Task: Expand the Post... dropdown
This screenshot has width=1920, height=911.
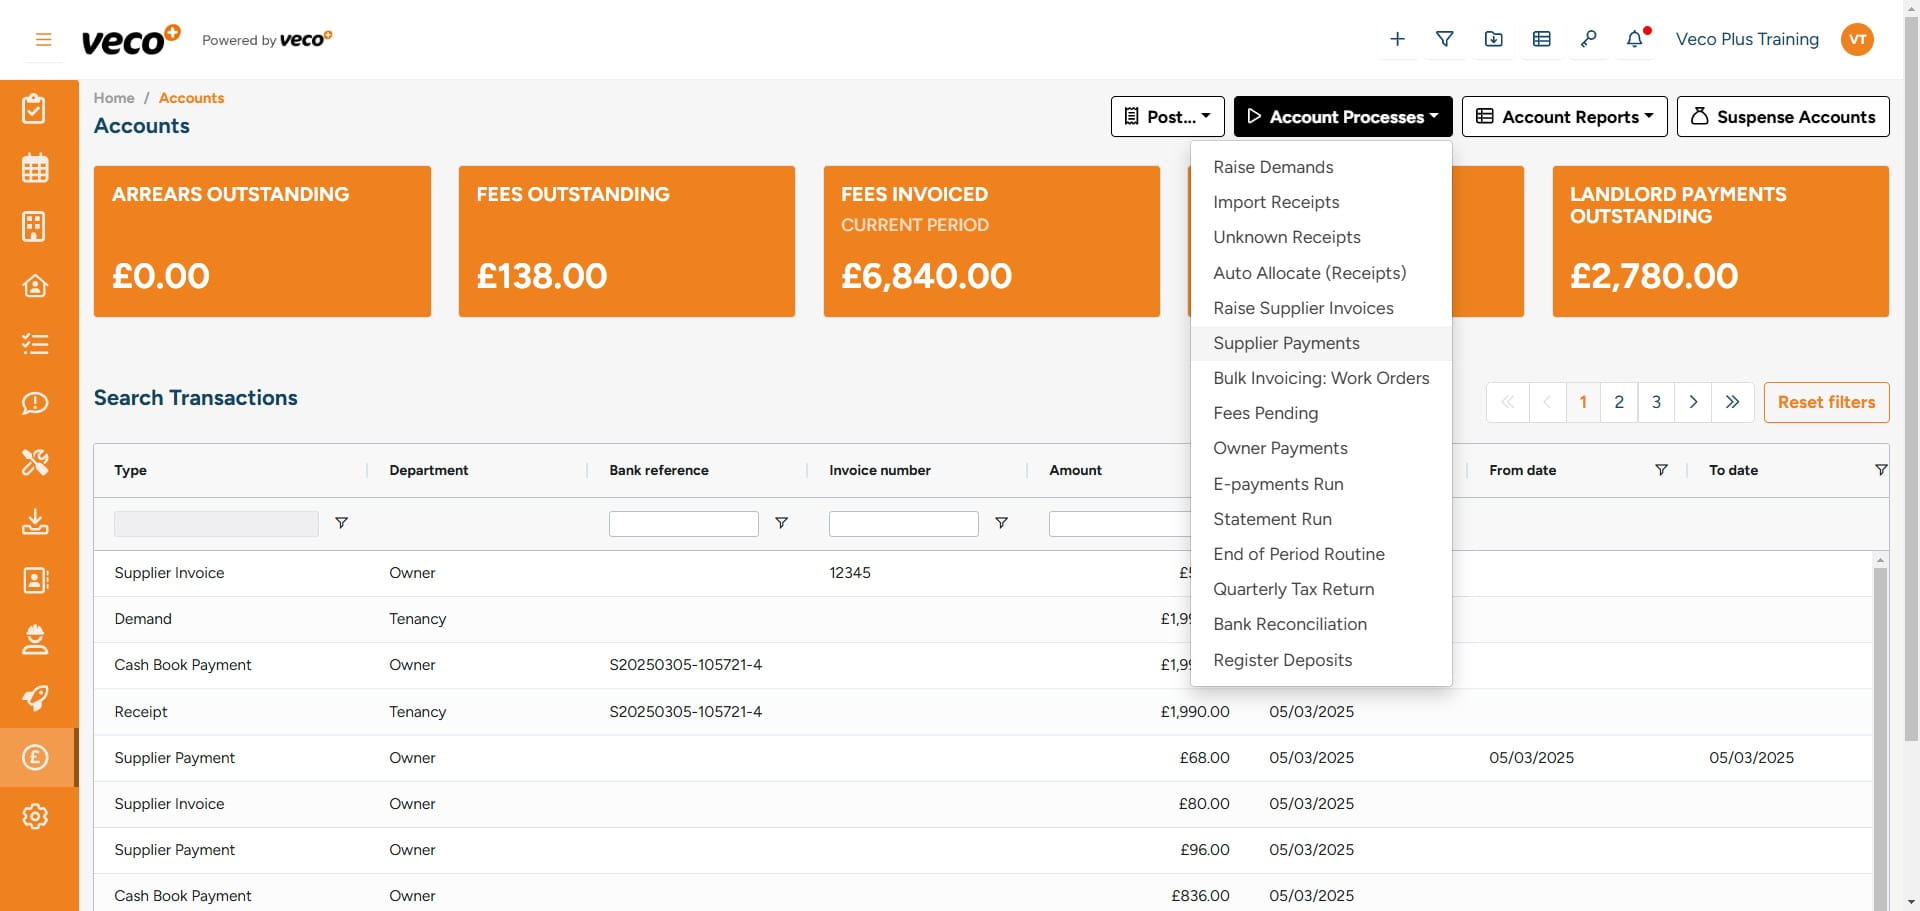Action: (x=1167, y=117)
